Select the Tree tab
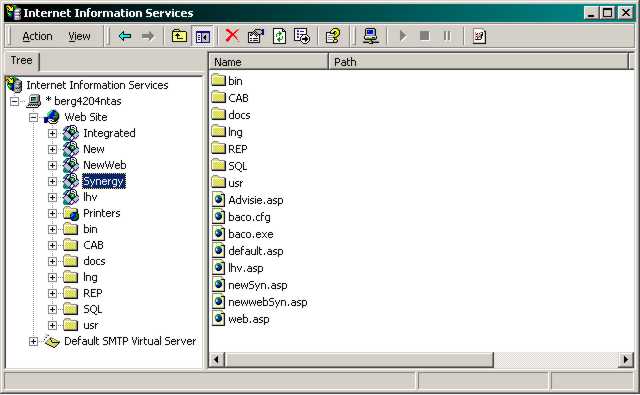 pyautogui.click(x=22, y=61)
